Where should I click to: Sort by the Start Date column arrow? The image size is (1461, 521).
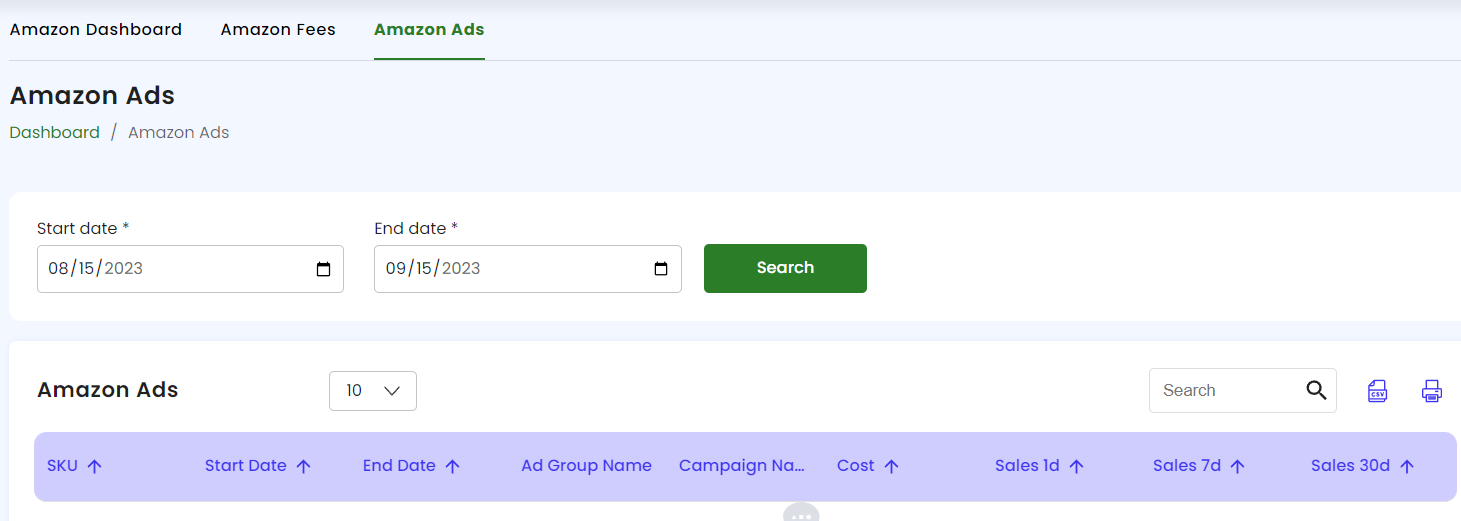pyautogui.click(x=304, y=466)
